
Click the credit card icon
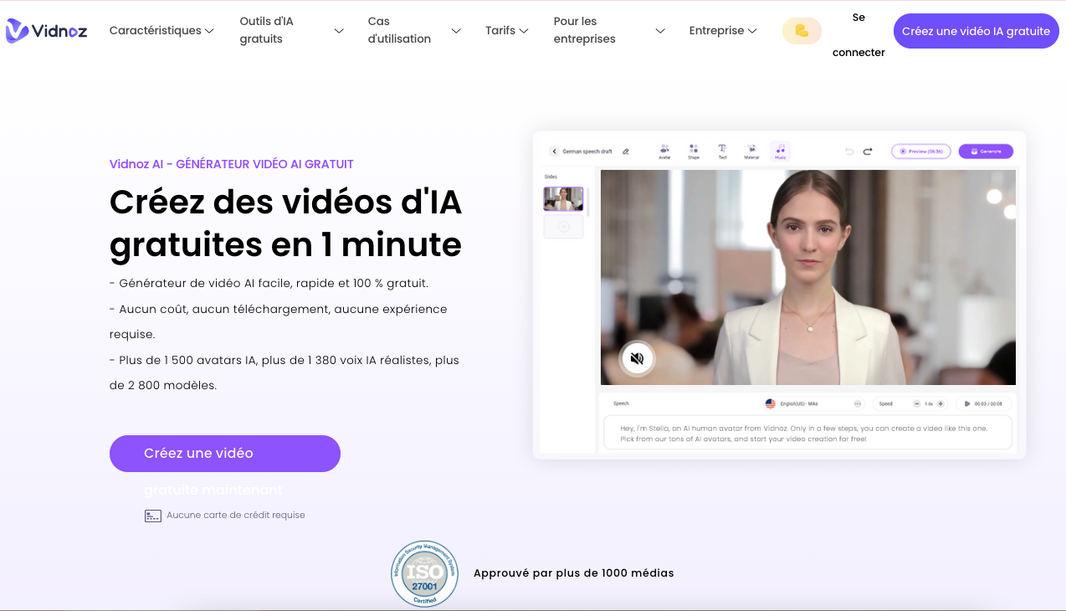(153, 516)
